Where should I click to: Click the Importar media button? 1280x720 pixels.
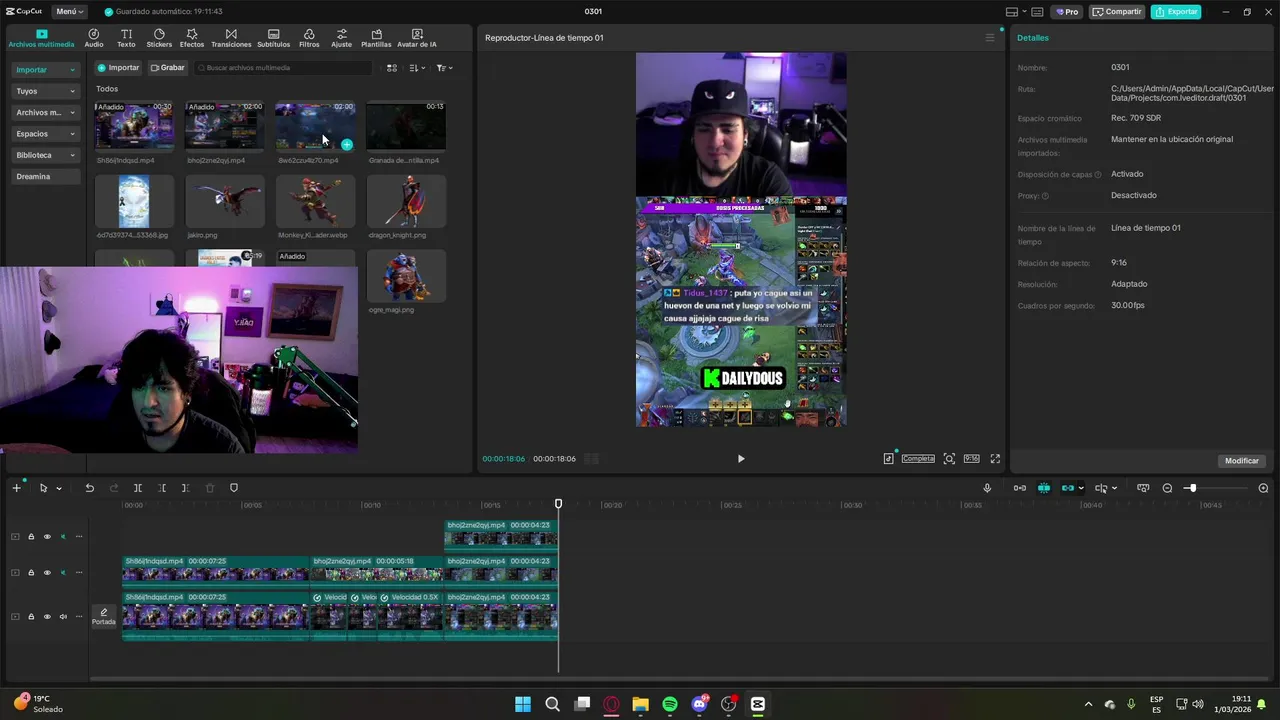pyautogui.click(x=118, y=68)
